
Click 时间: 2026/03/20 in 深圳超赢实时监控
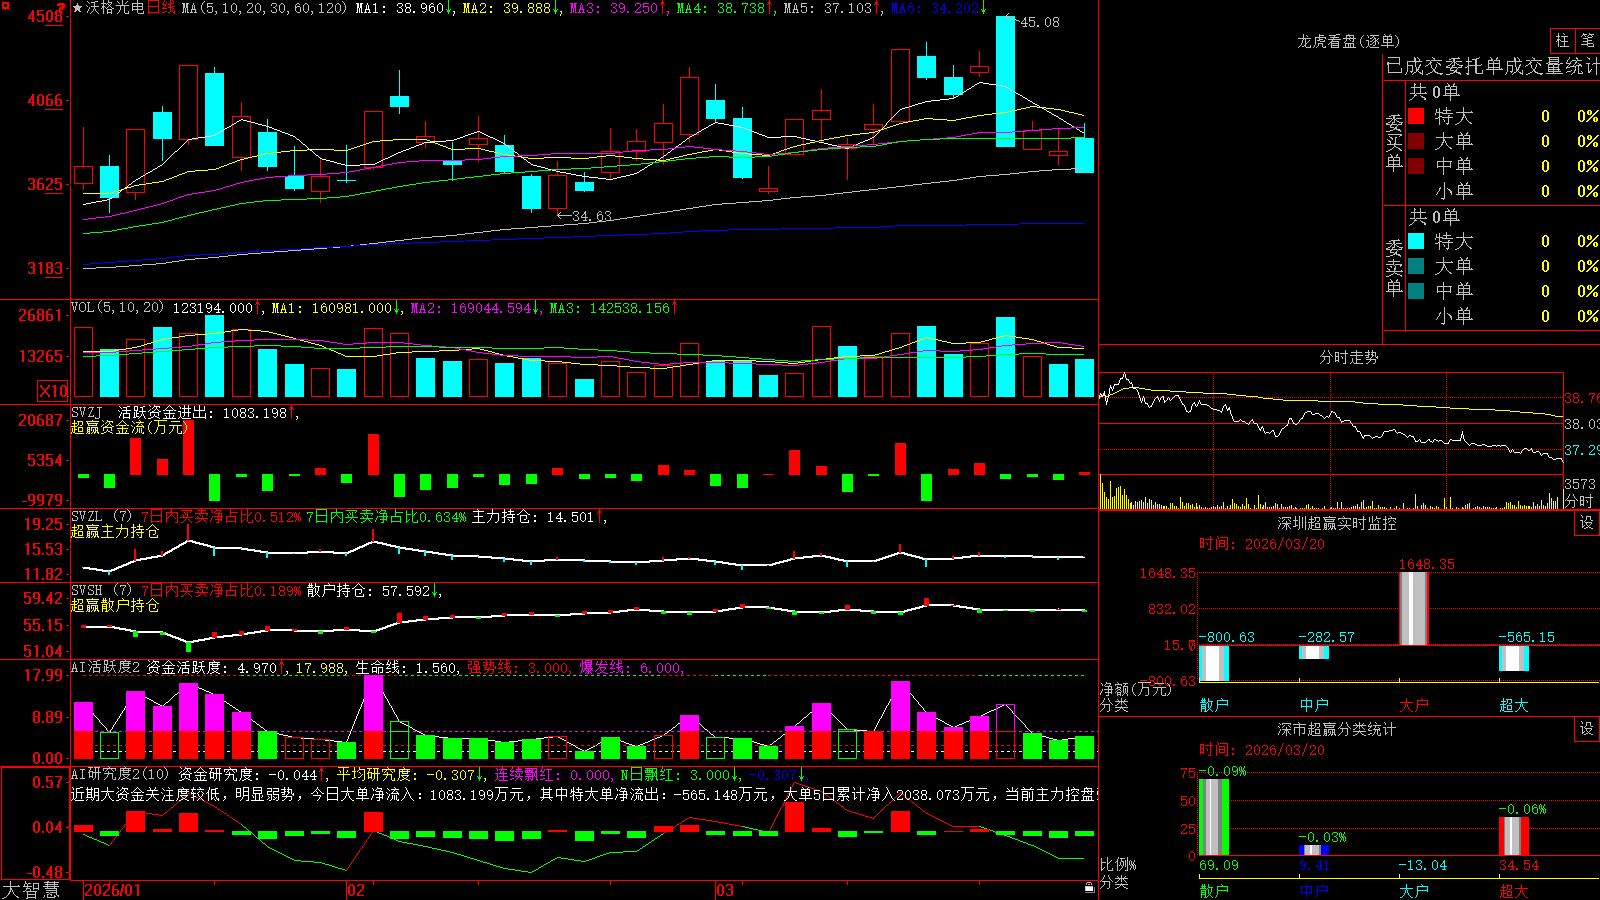coord(1261,544)
